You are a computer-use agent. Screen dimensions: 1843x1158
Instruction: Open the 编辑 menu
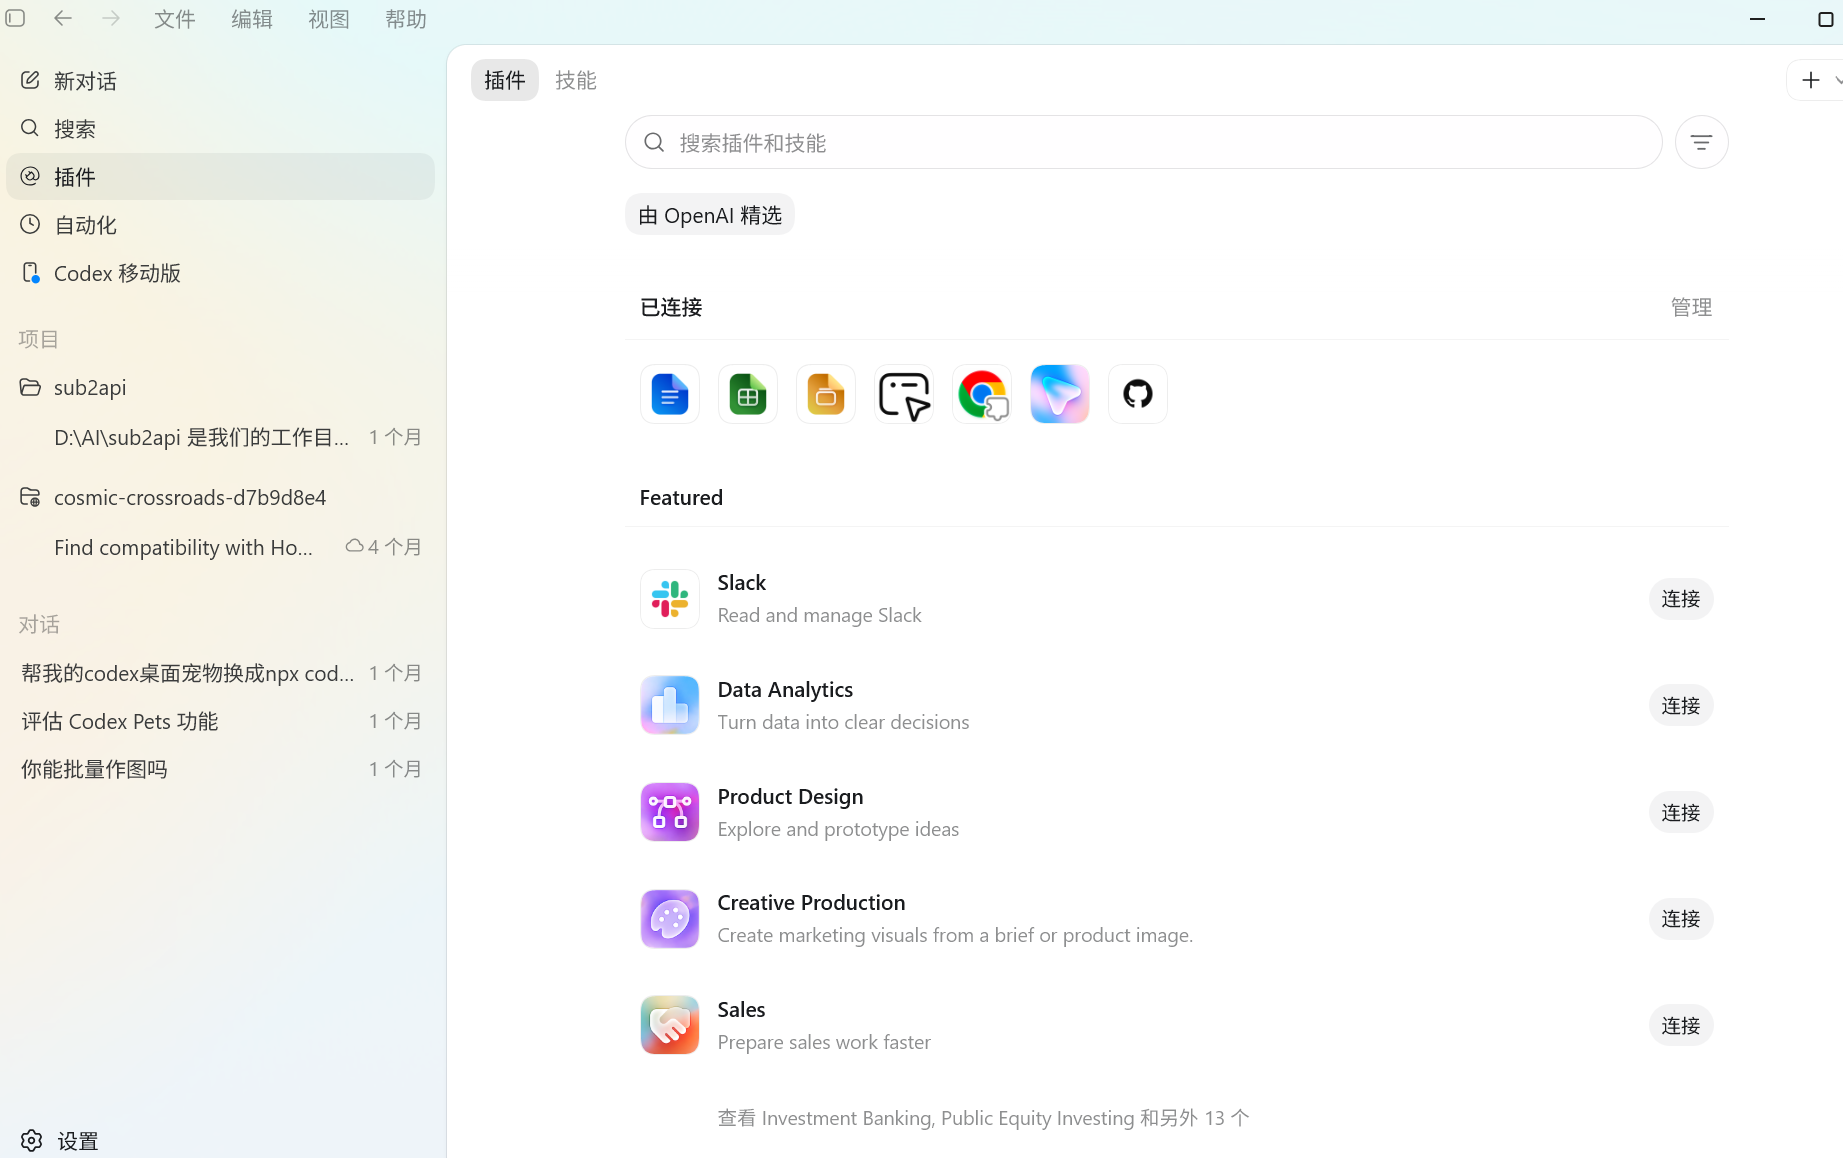[251, 19]
